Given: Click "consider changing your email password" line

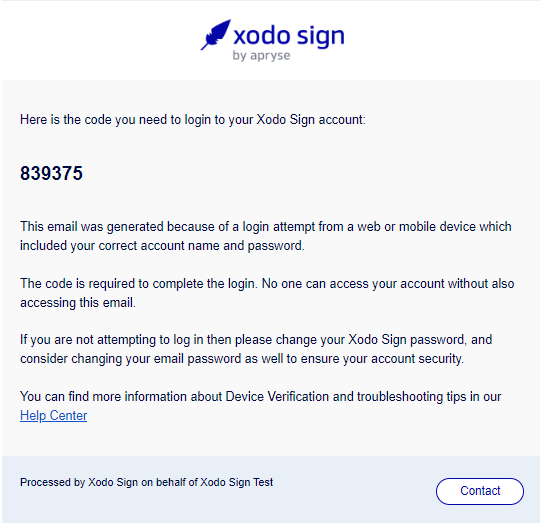Looking at the screenshot, I should point(242,359).
